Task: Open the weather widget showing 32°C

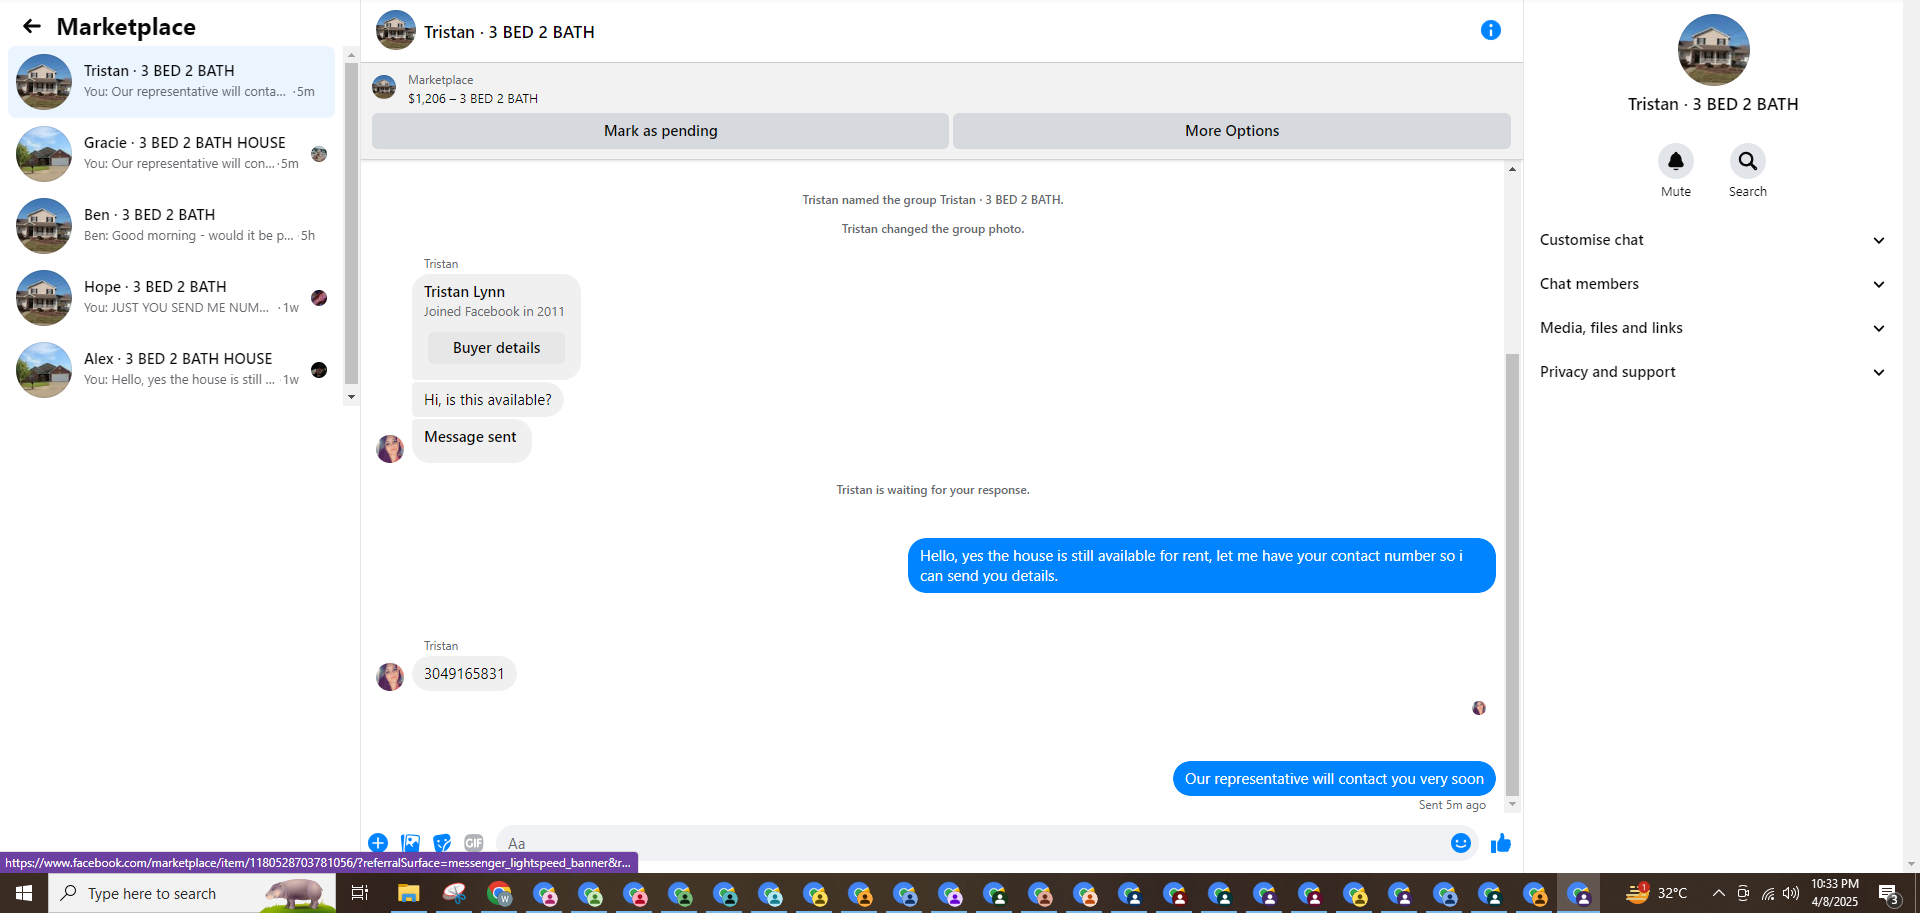Action: click(1656, 893)
